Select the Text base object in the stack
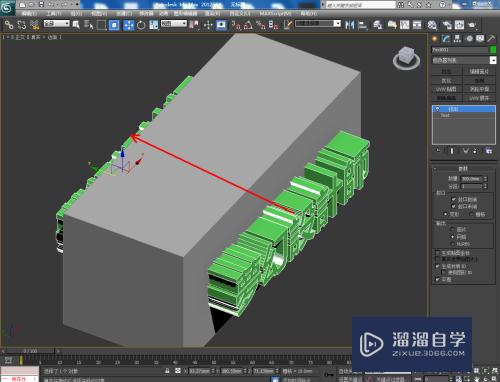Viewport: 500px width, 382px height. pos(464,115)
